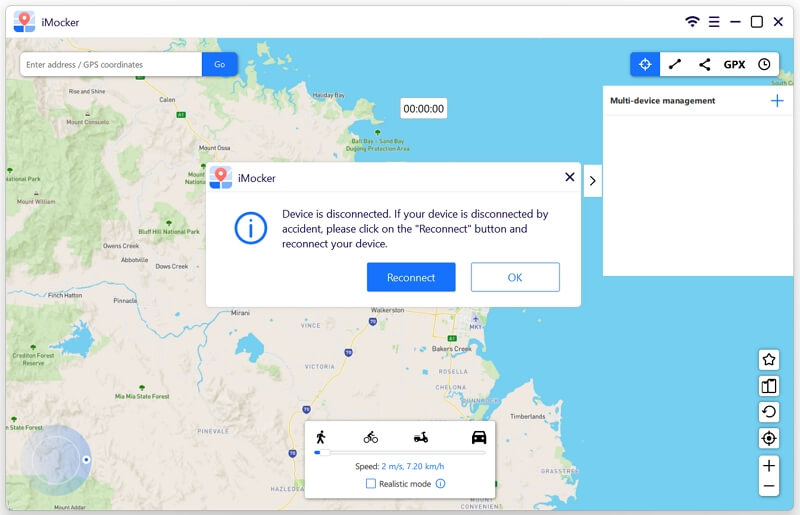Click the Bakers Creek map label
This screenshot has height=515, width=800.
coord(452,349)
